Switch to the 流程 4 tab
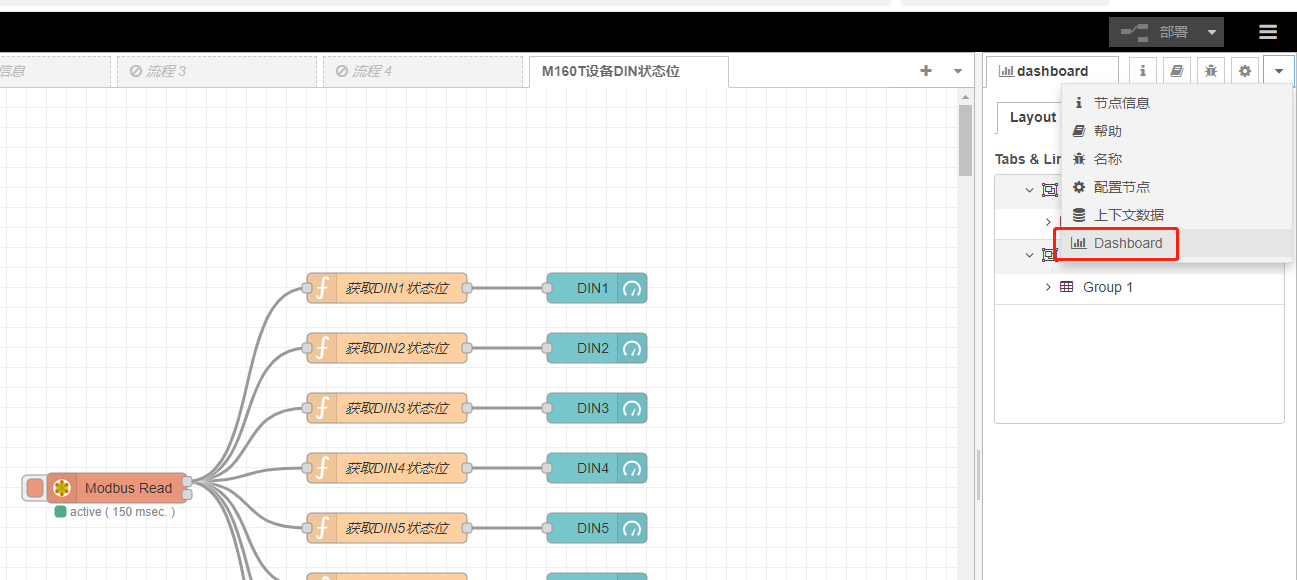Image resolution: width=1297 pixels, height=580 pixels. [423, 71]
